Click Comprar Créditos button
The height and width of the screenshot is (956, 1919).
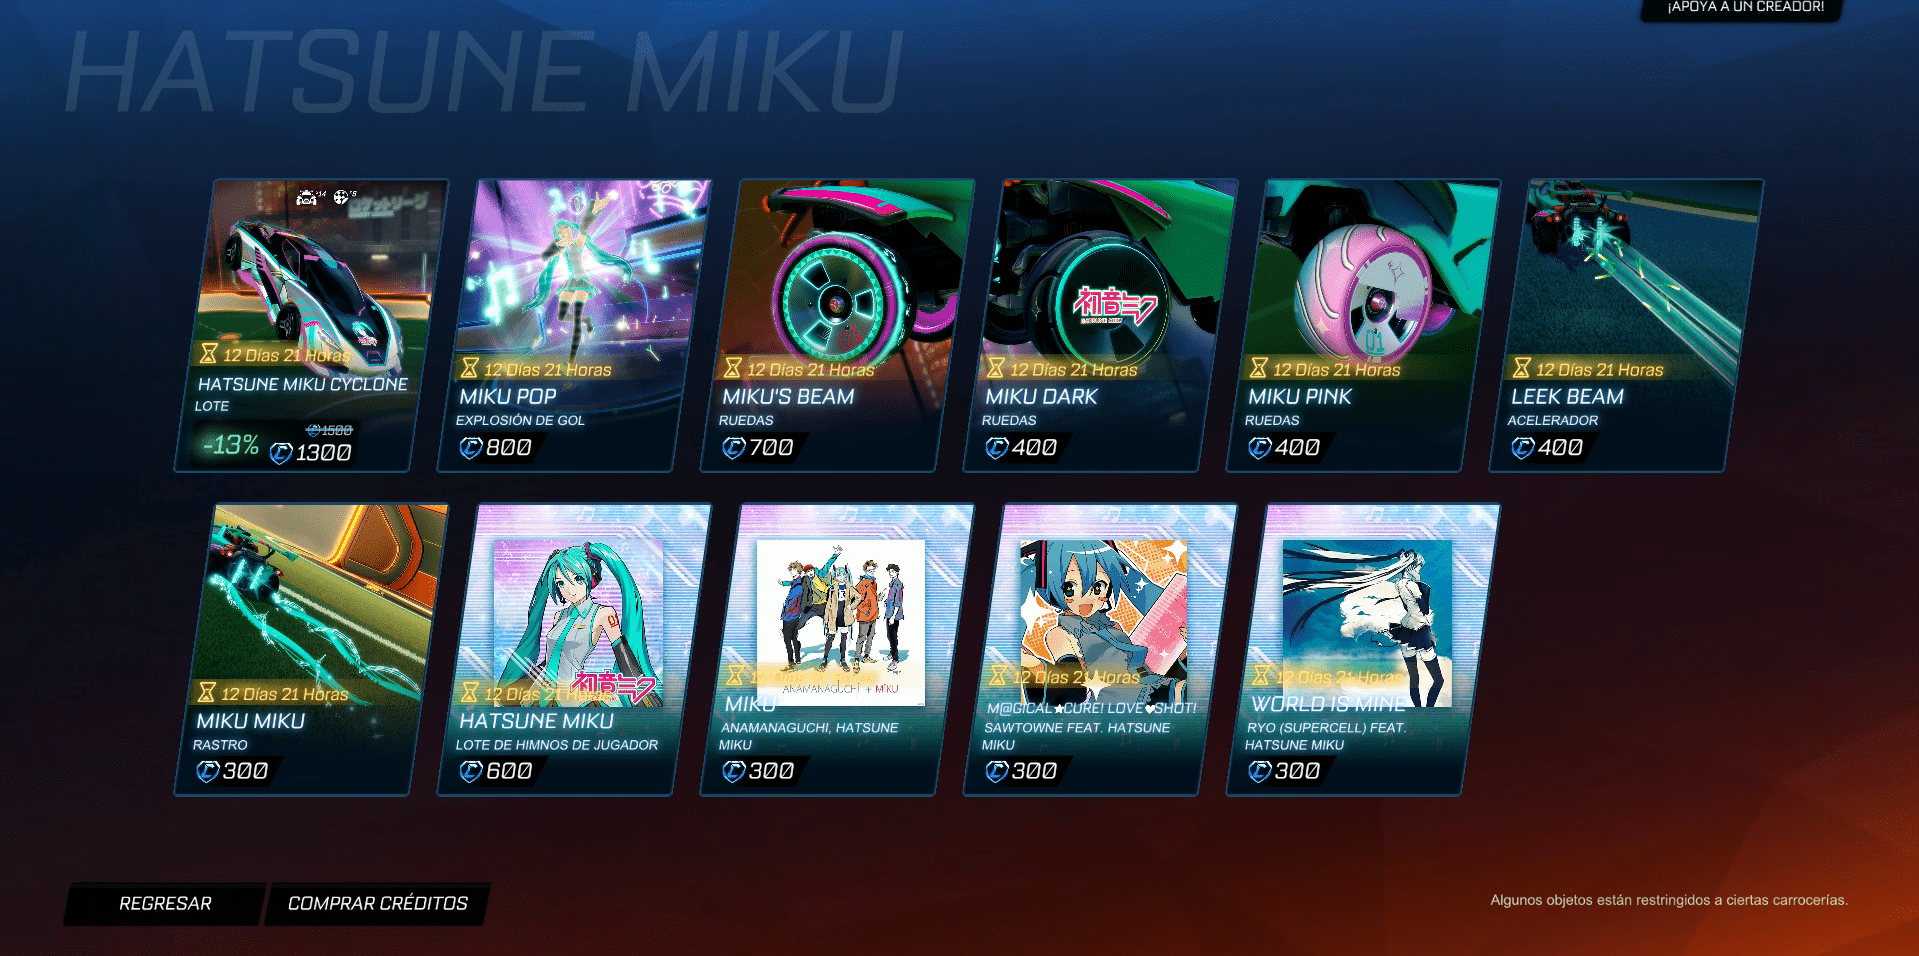pos(377,904)
